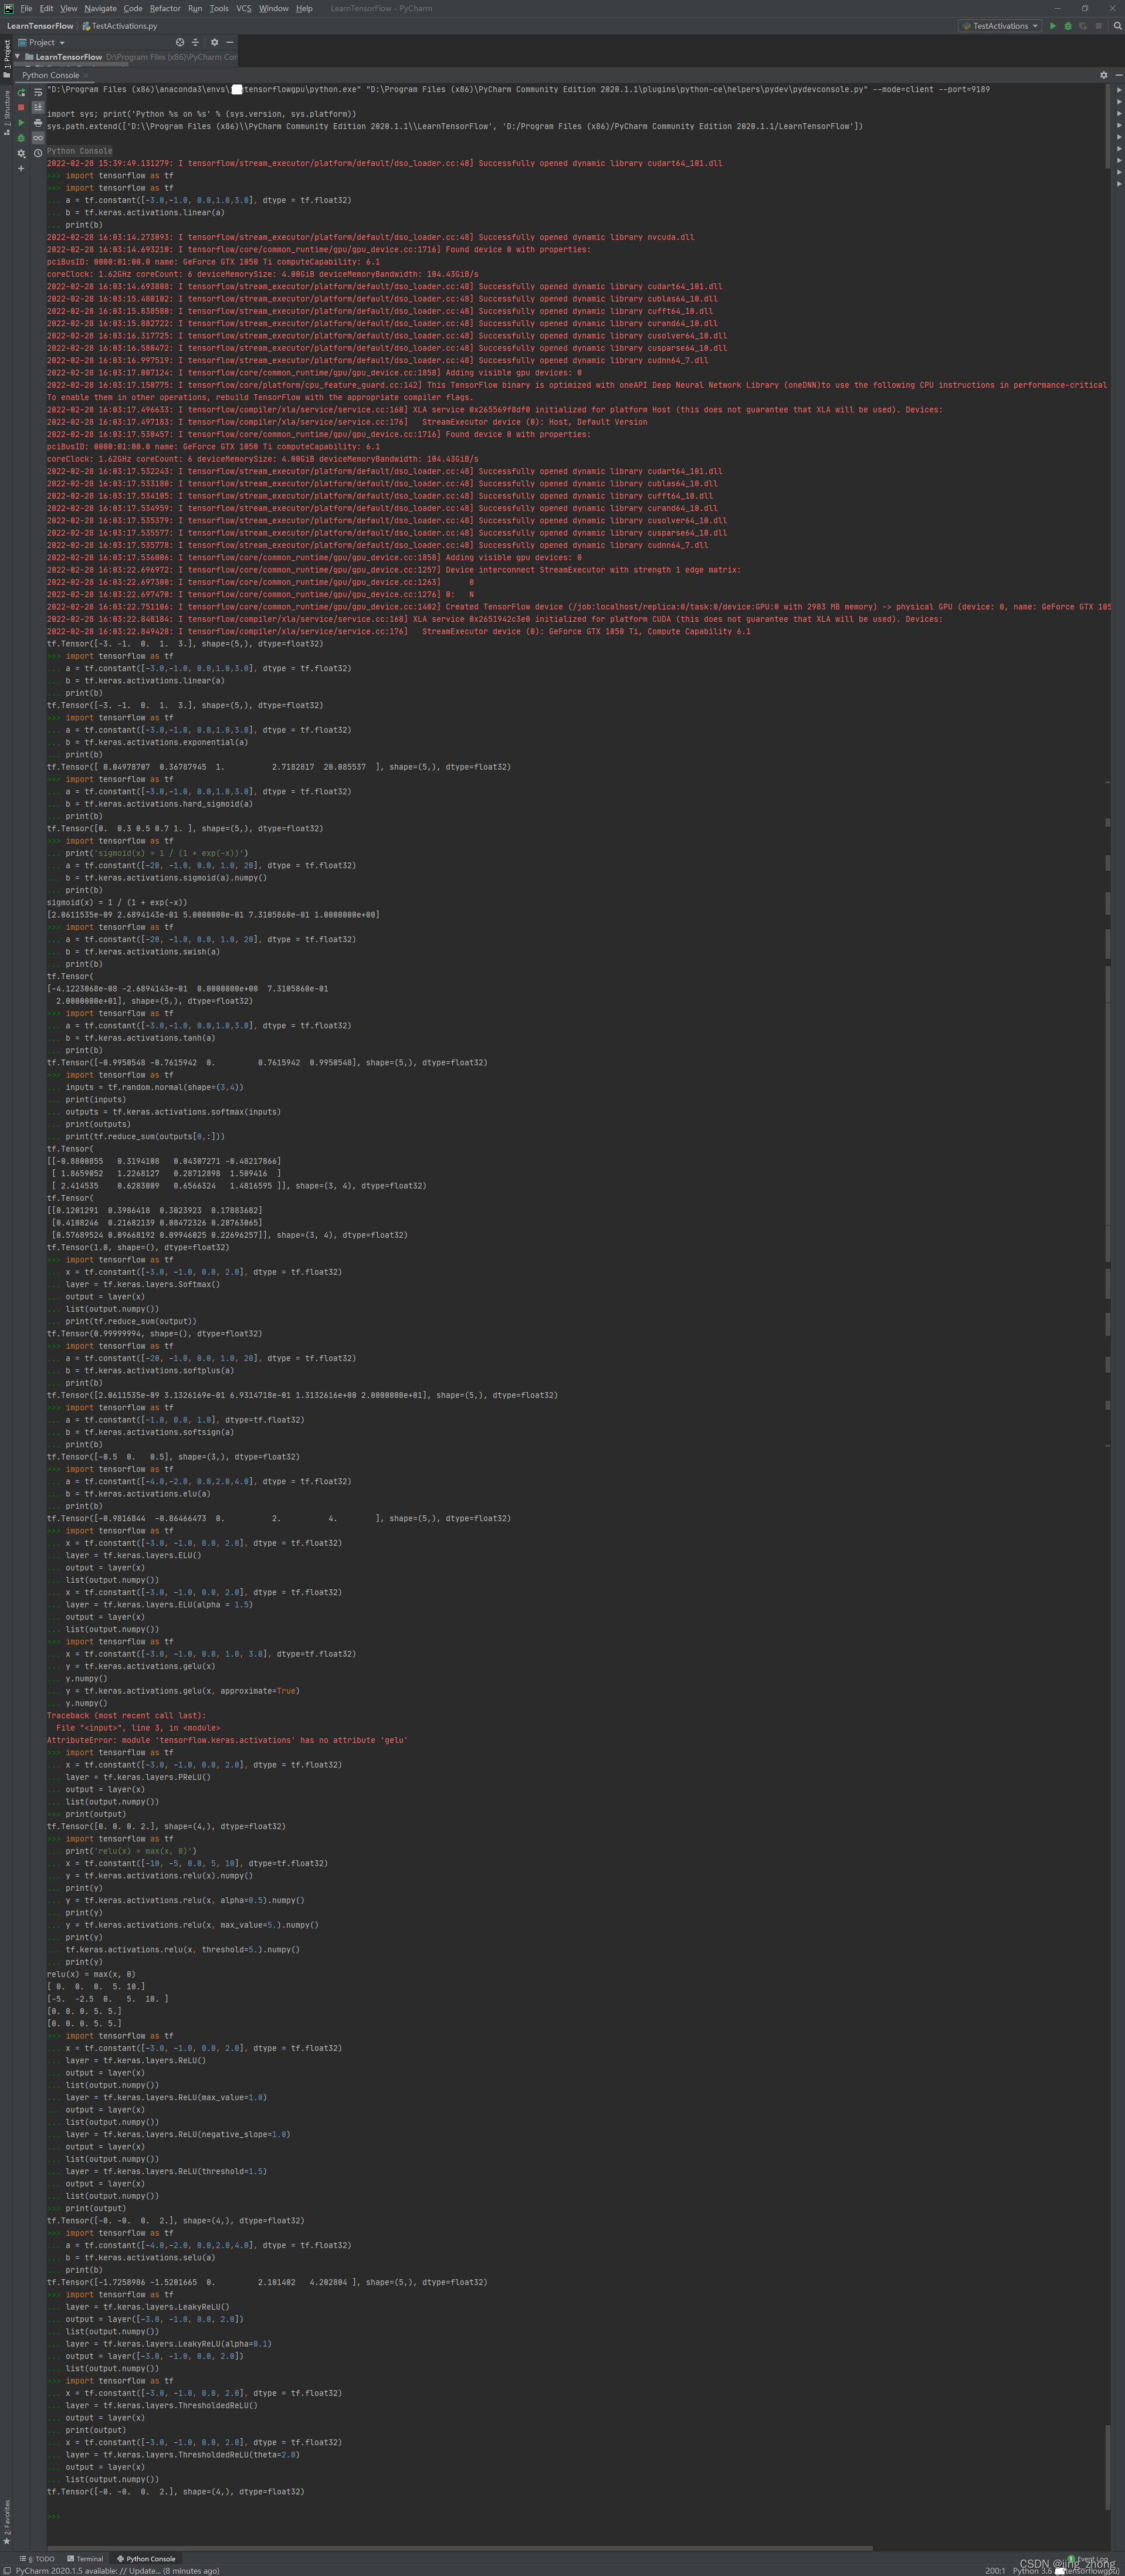Toggle scroll to the end of console
This screenshot has width=1125, height=2576.
tap(38, 107)
